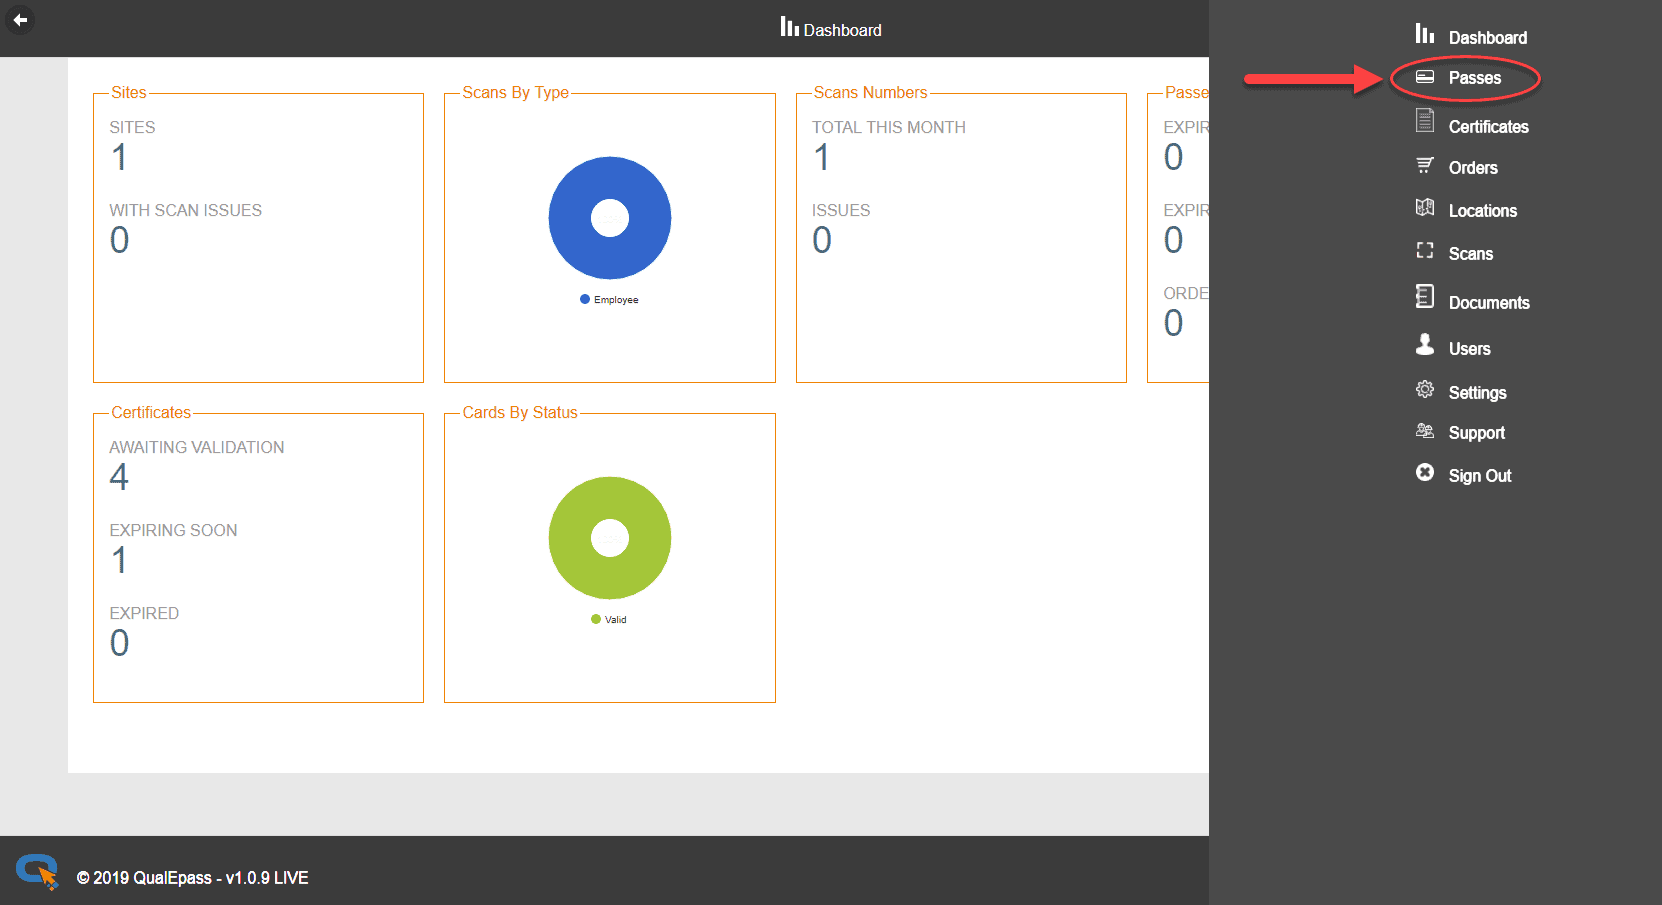Click the Certificates document icon
The height and width of the screenshot is (905, 1662).
(1425, 121)
